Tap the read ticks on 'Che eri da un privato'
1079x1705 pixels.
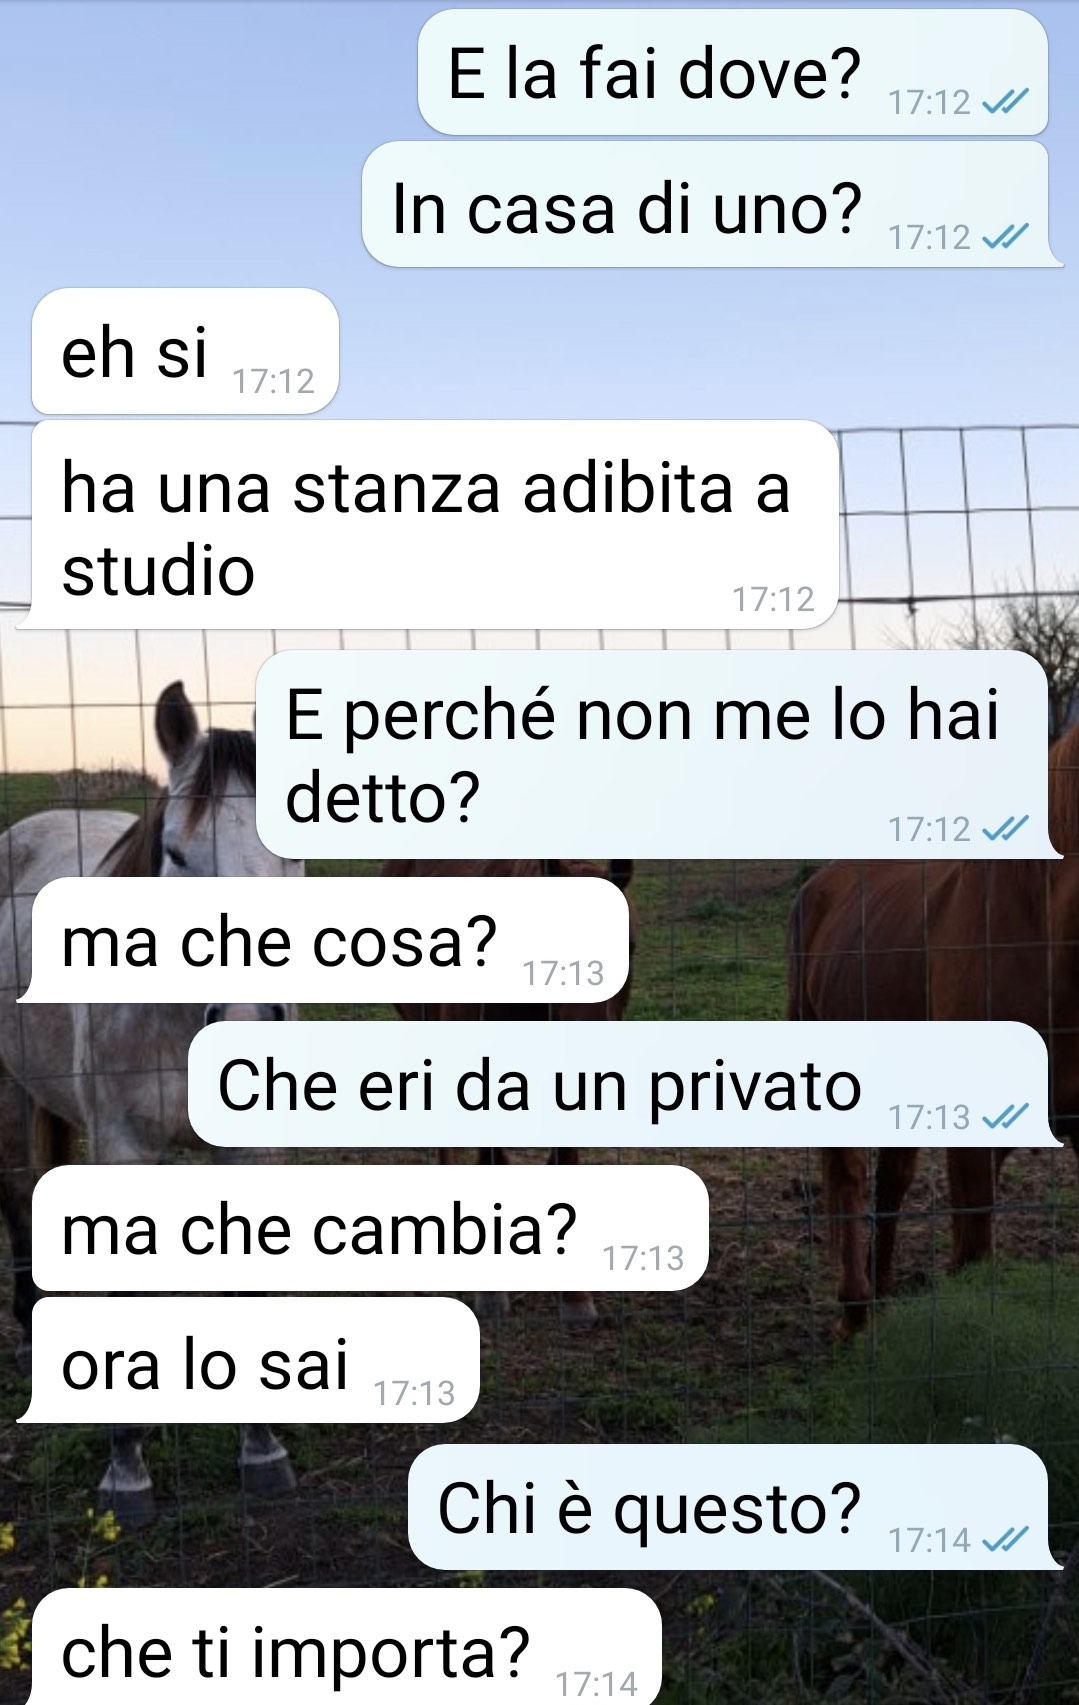point(1005,1116)
